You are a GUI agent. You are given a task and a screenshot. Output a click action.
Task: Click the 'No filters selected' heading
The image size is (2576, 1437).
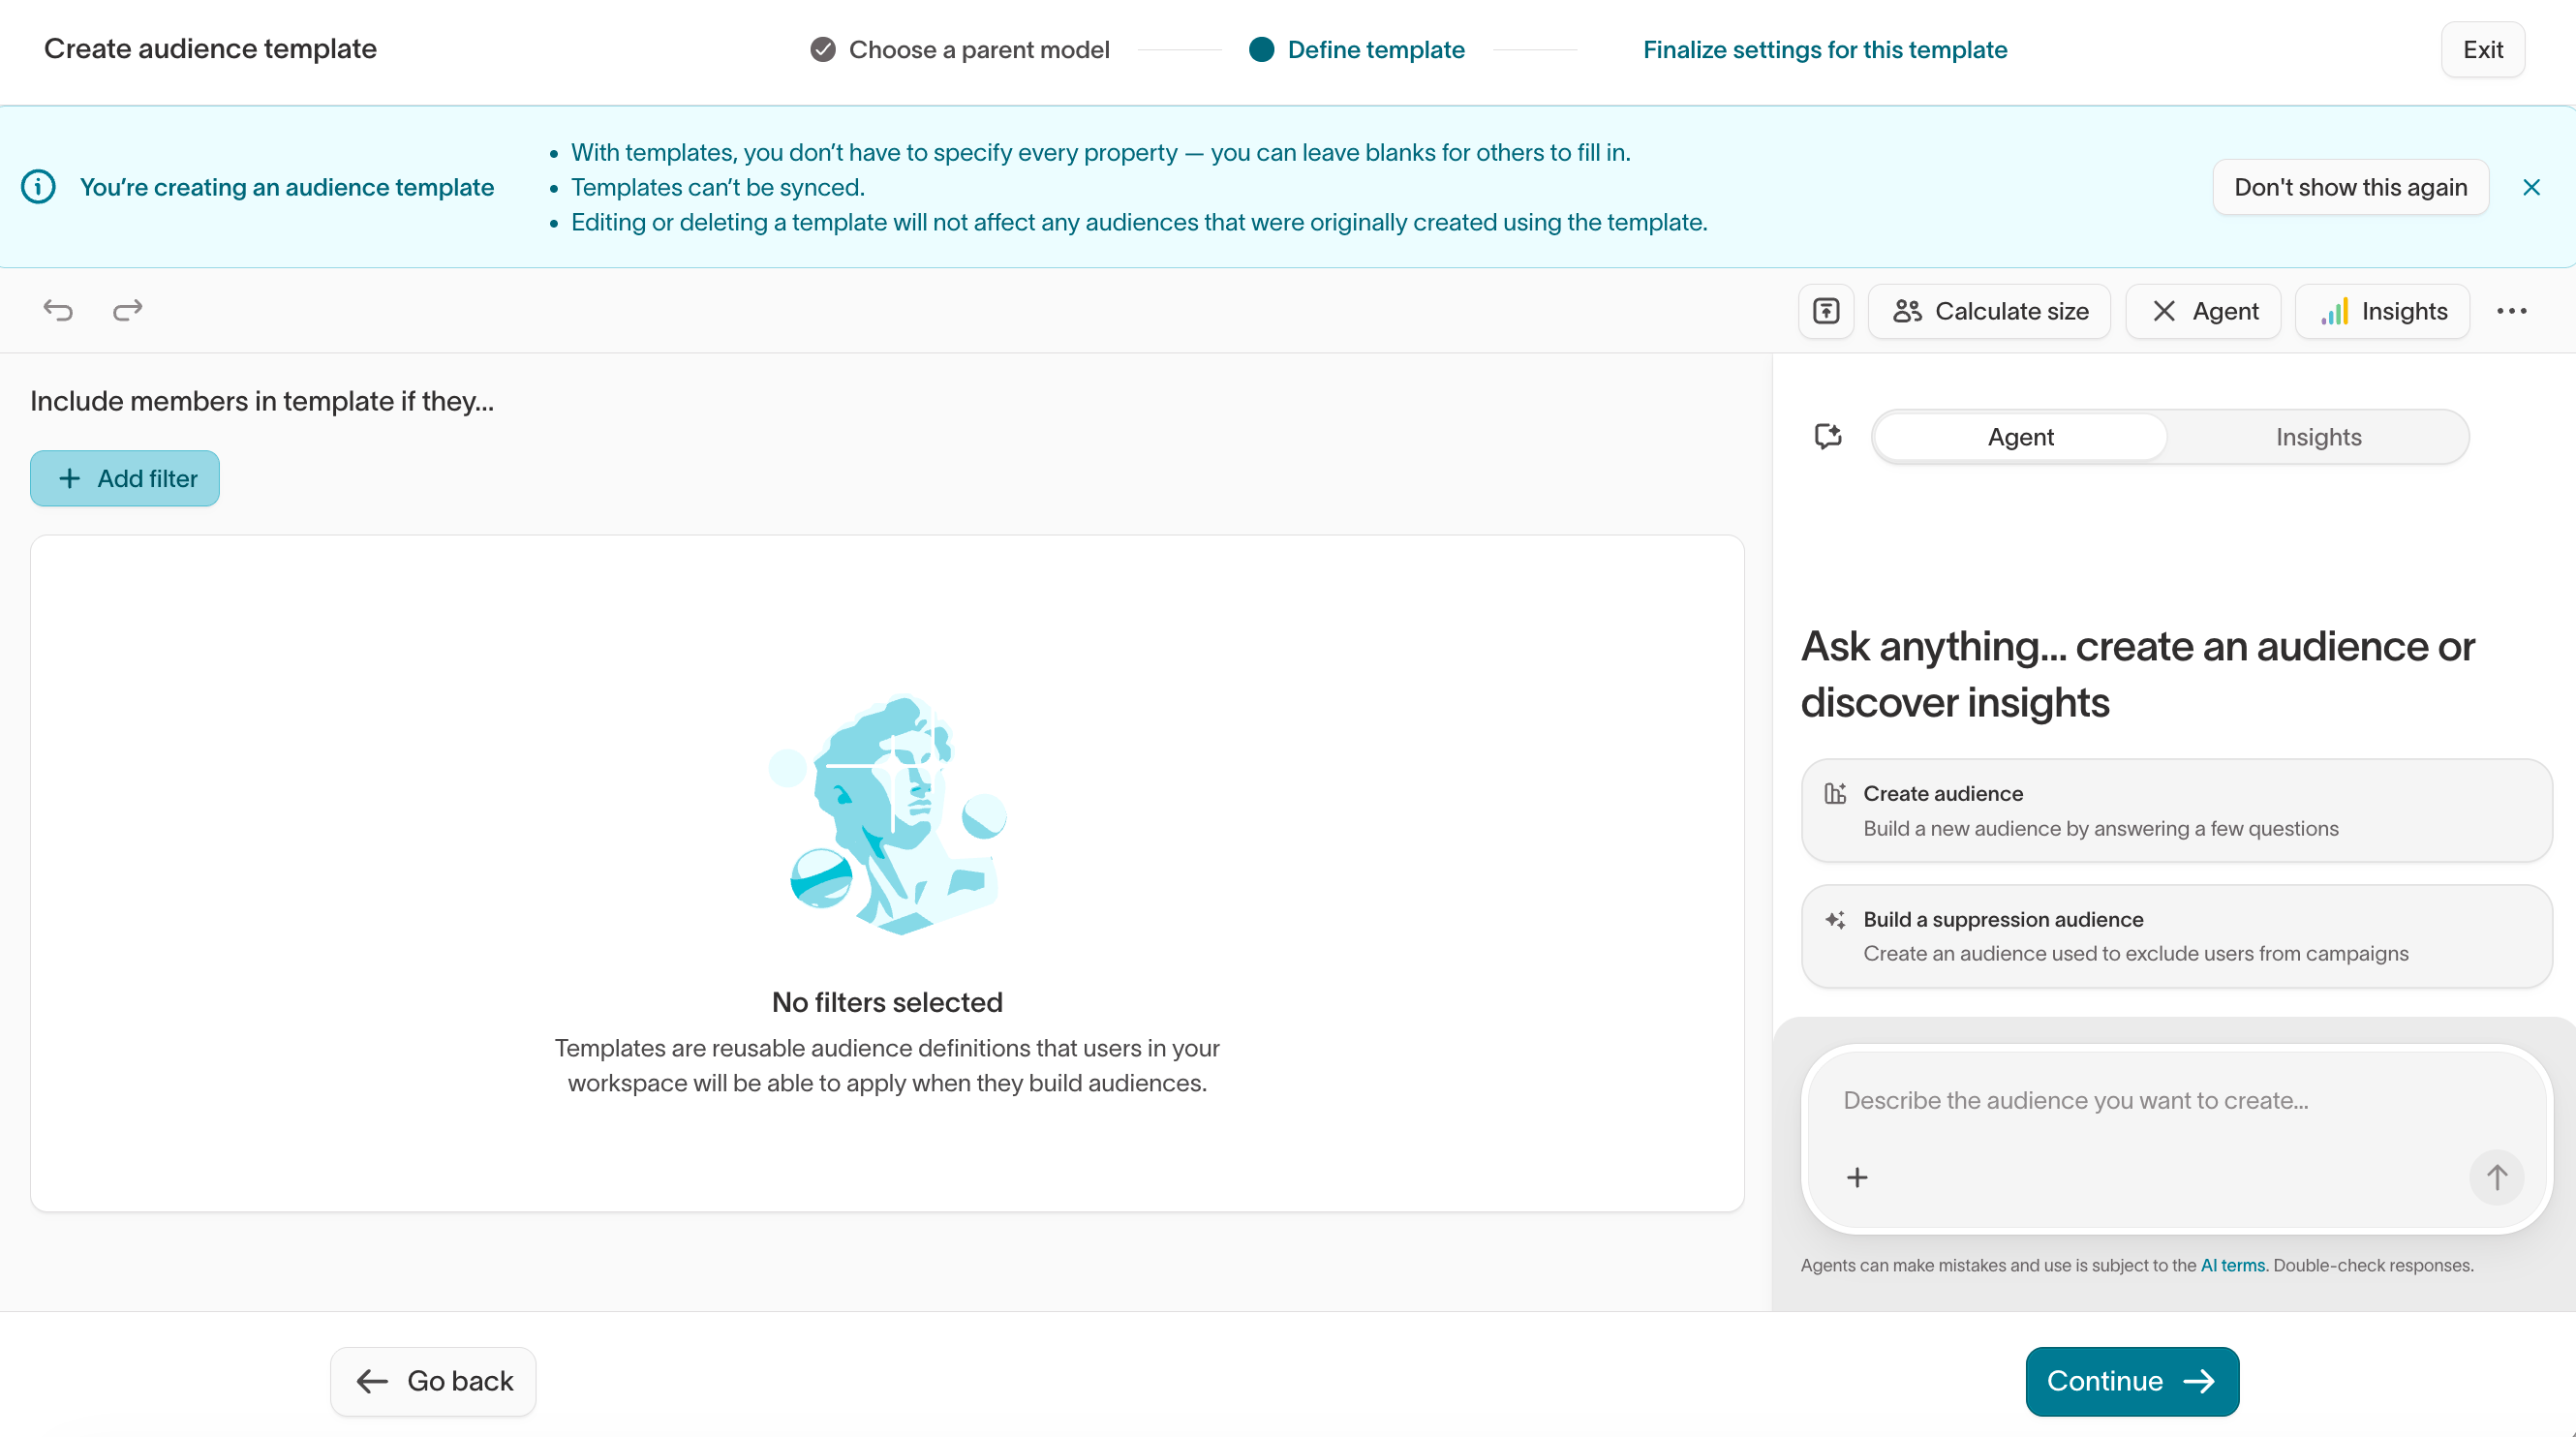[x=887, y=1002]
